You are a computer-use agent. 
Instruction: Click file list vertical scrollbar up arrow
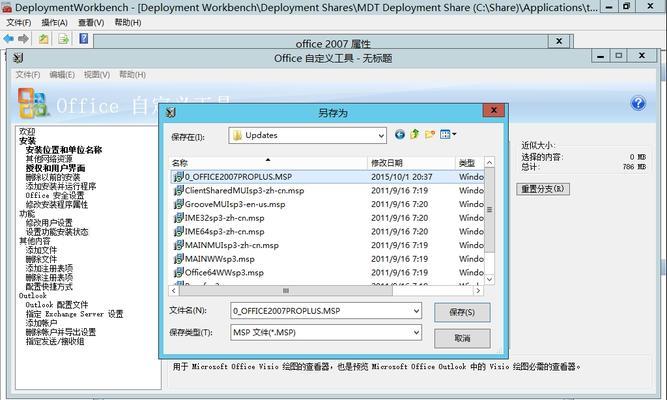tap(489, 163)
